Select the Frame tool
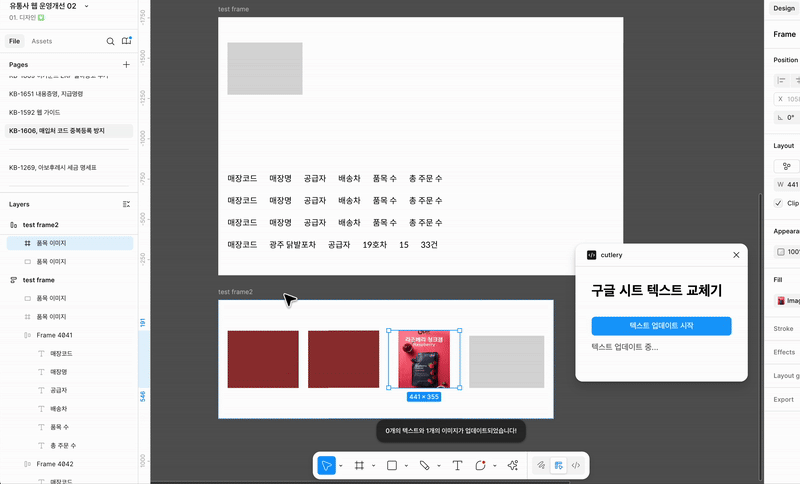 pyautogui.click(x=360, y=465)
